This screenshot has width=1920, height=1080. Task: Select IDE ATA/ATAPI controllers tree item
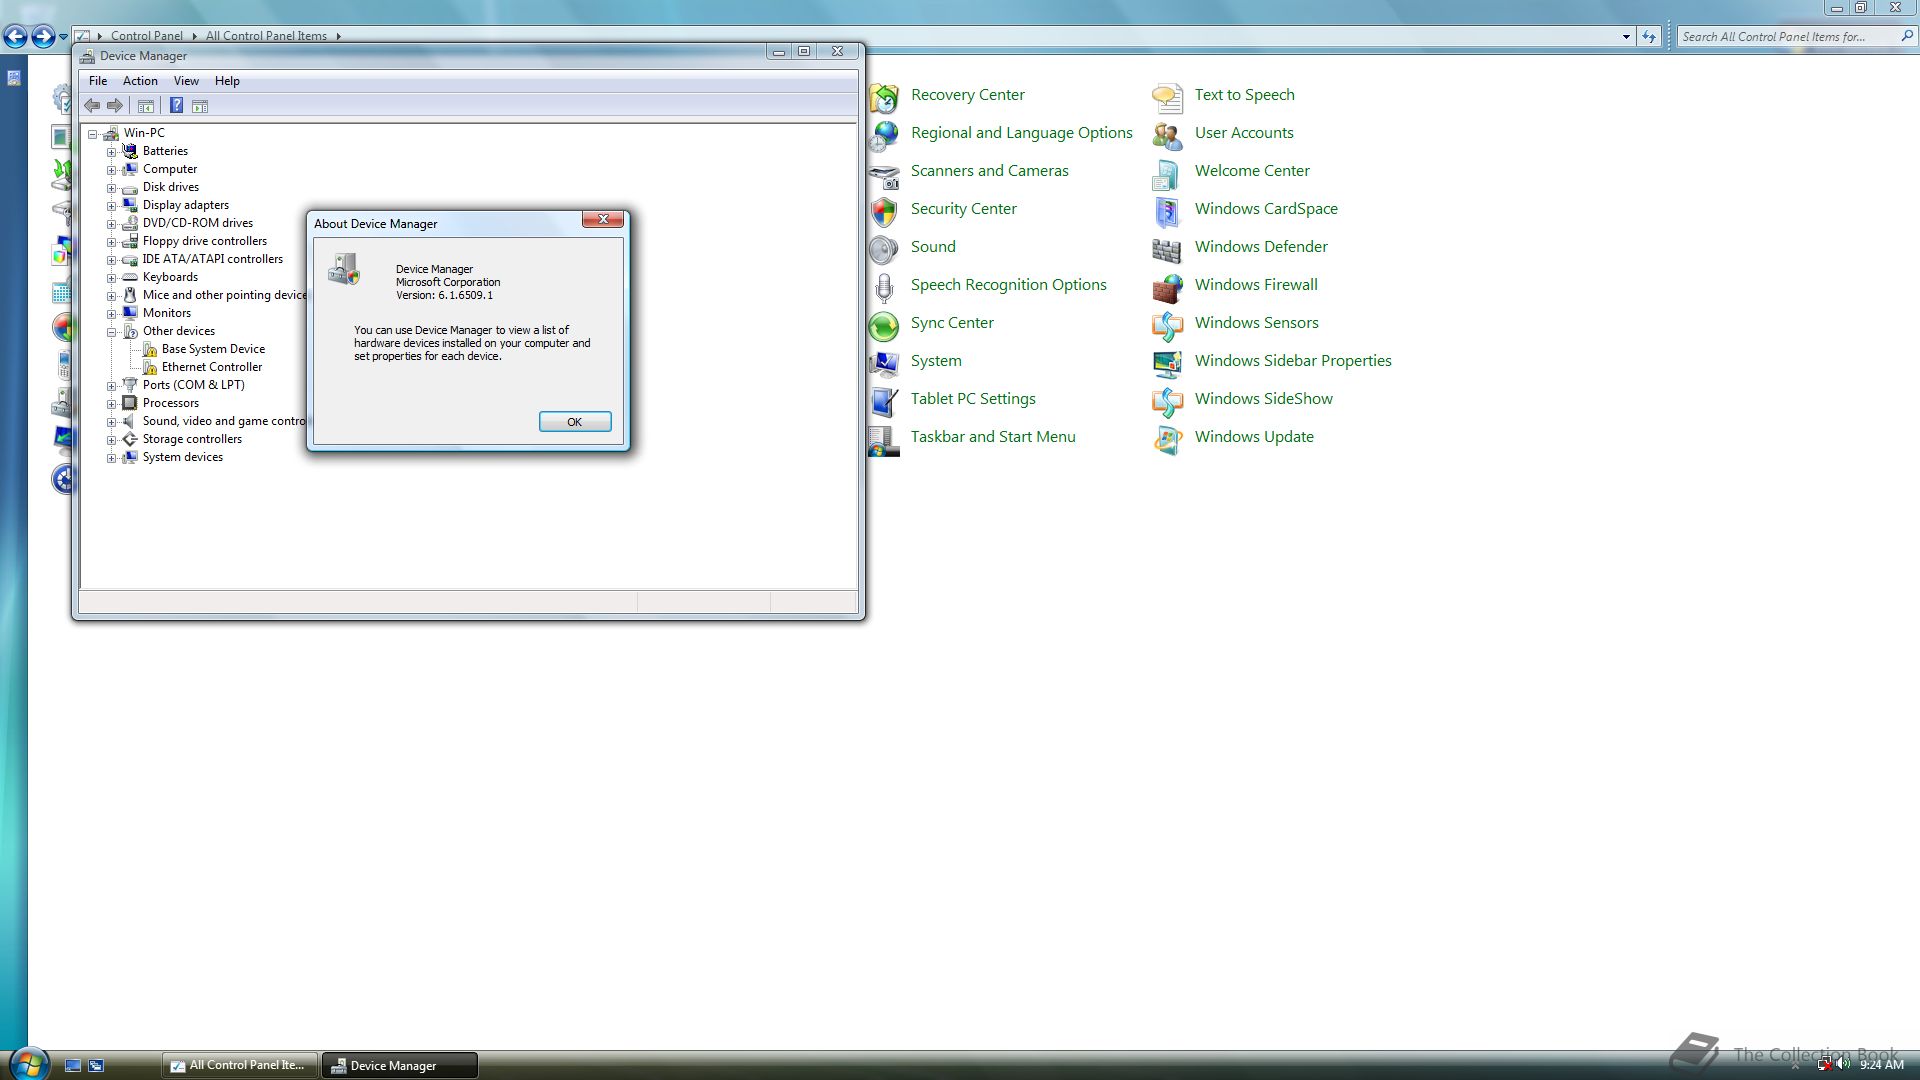(x=212, y=259)
